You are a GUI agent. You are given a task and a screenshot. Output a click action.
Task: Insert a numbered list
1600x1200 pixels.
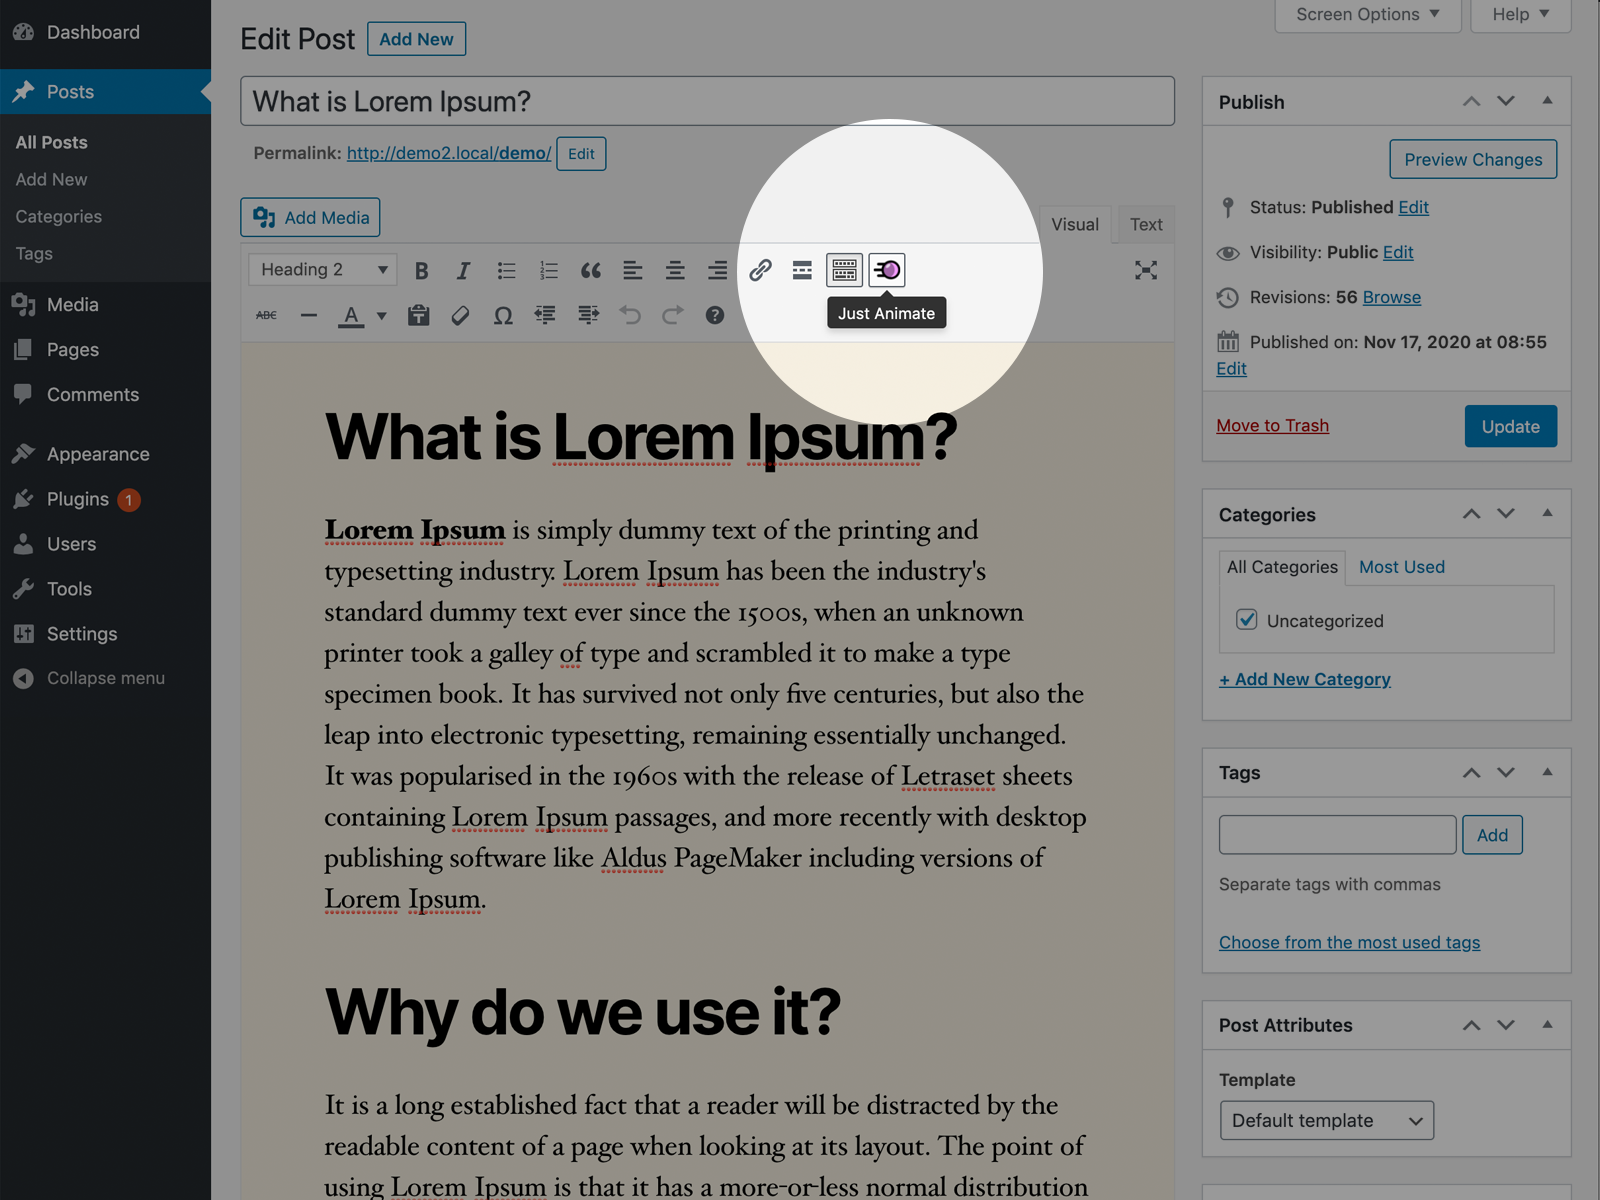point(548,270)
